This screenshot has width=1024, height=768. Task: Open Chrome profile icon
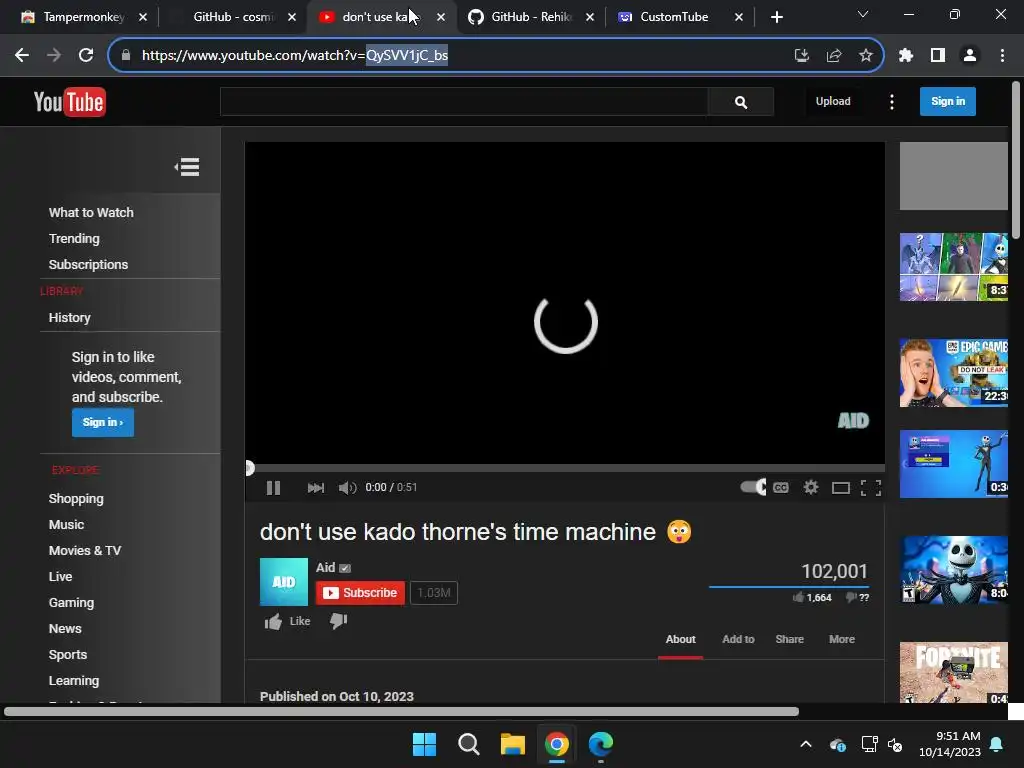(x=970, y=56)
